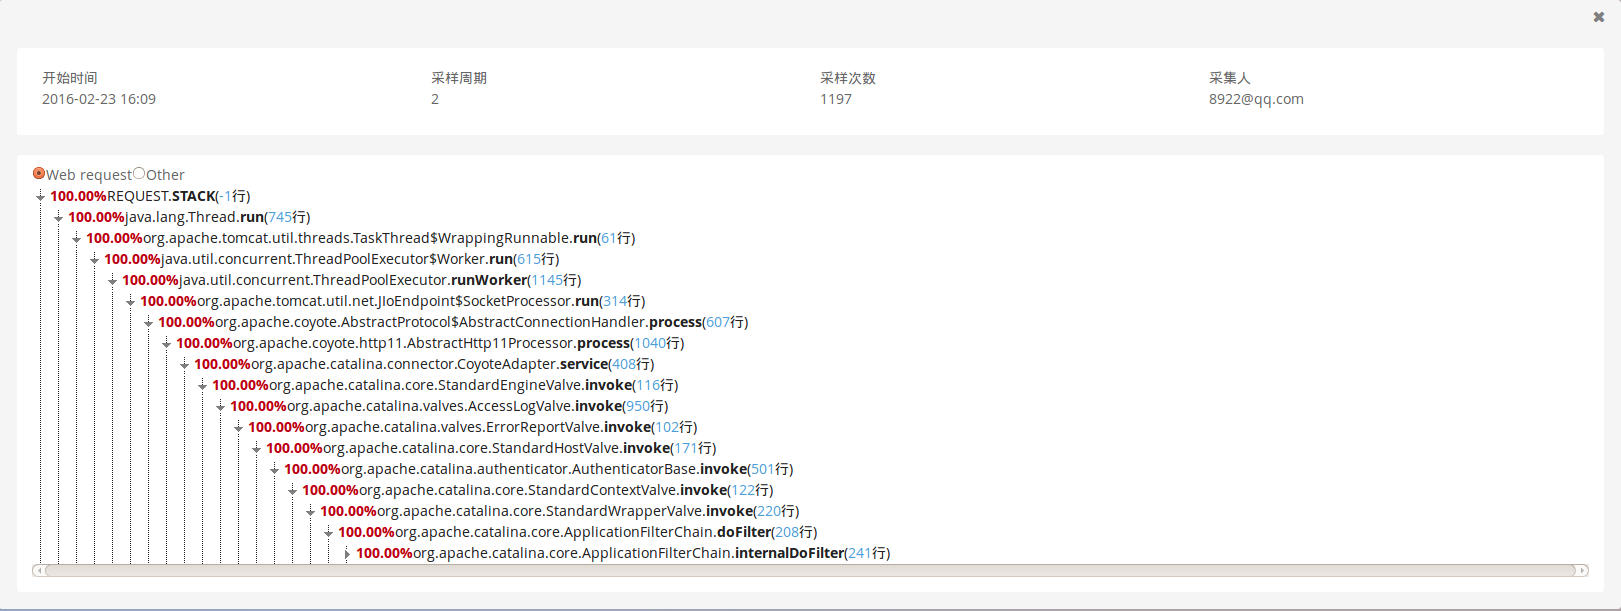1621x611 pixels.
Task: Click the AbstractConnectionHandler.process row
Action: [453, 322]
